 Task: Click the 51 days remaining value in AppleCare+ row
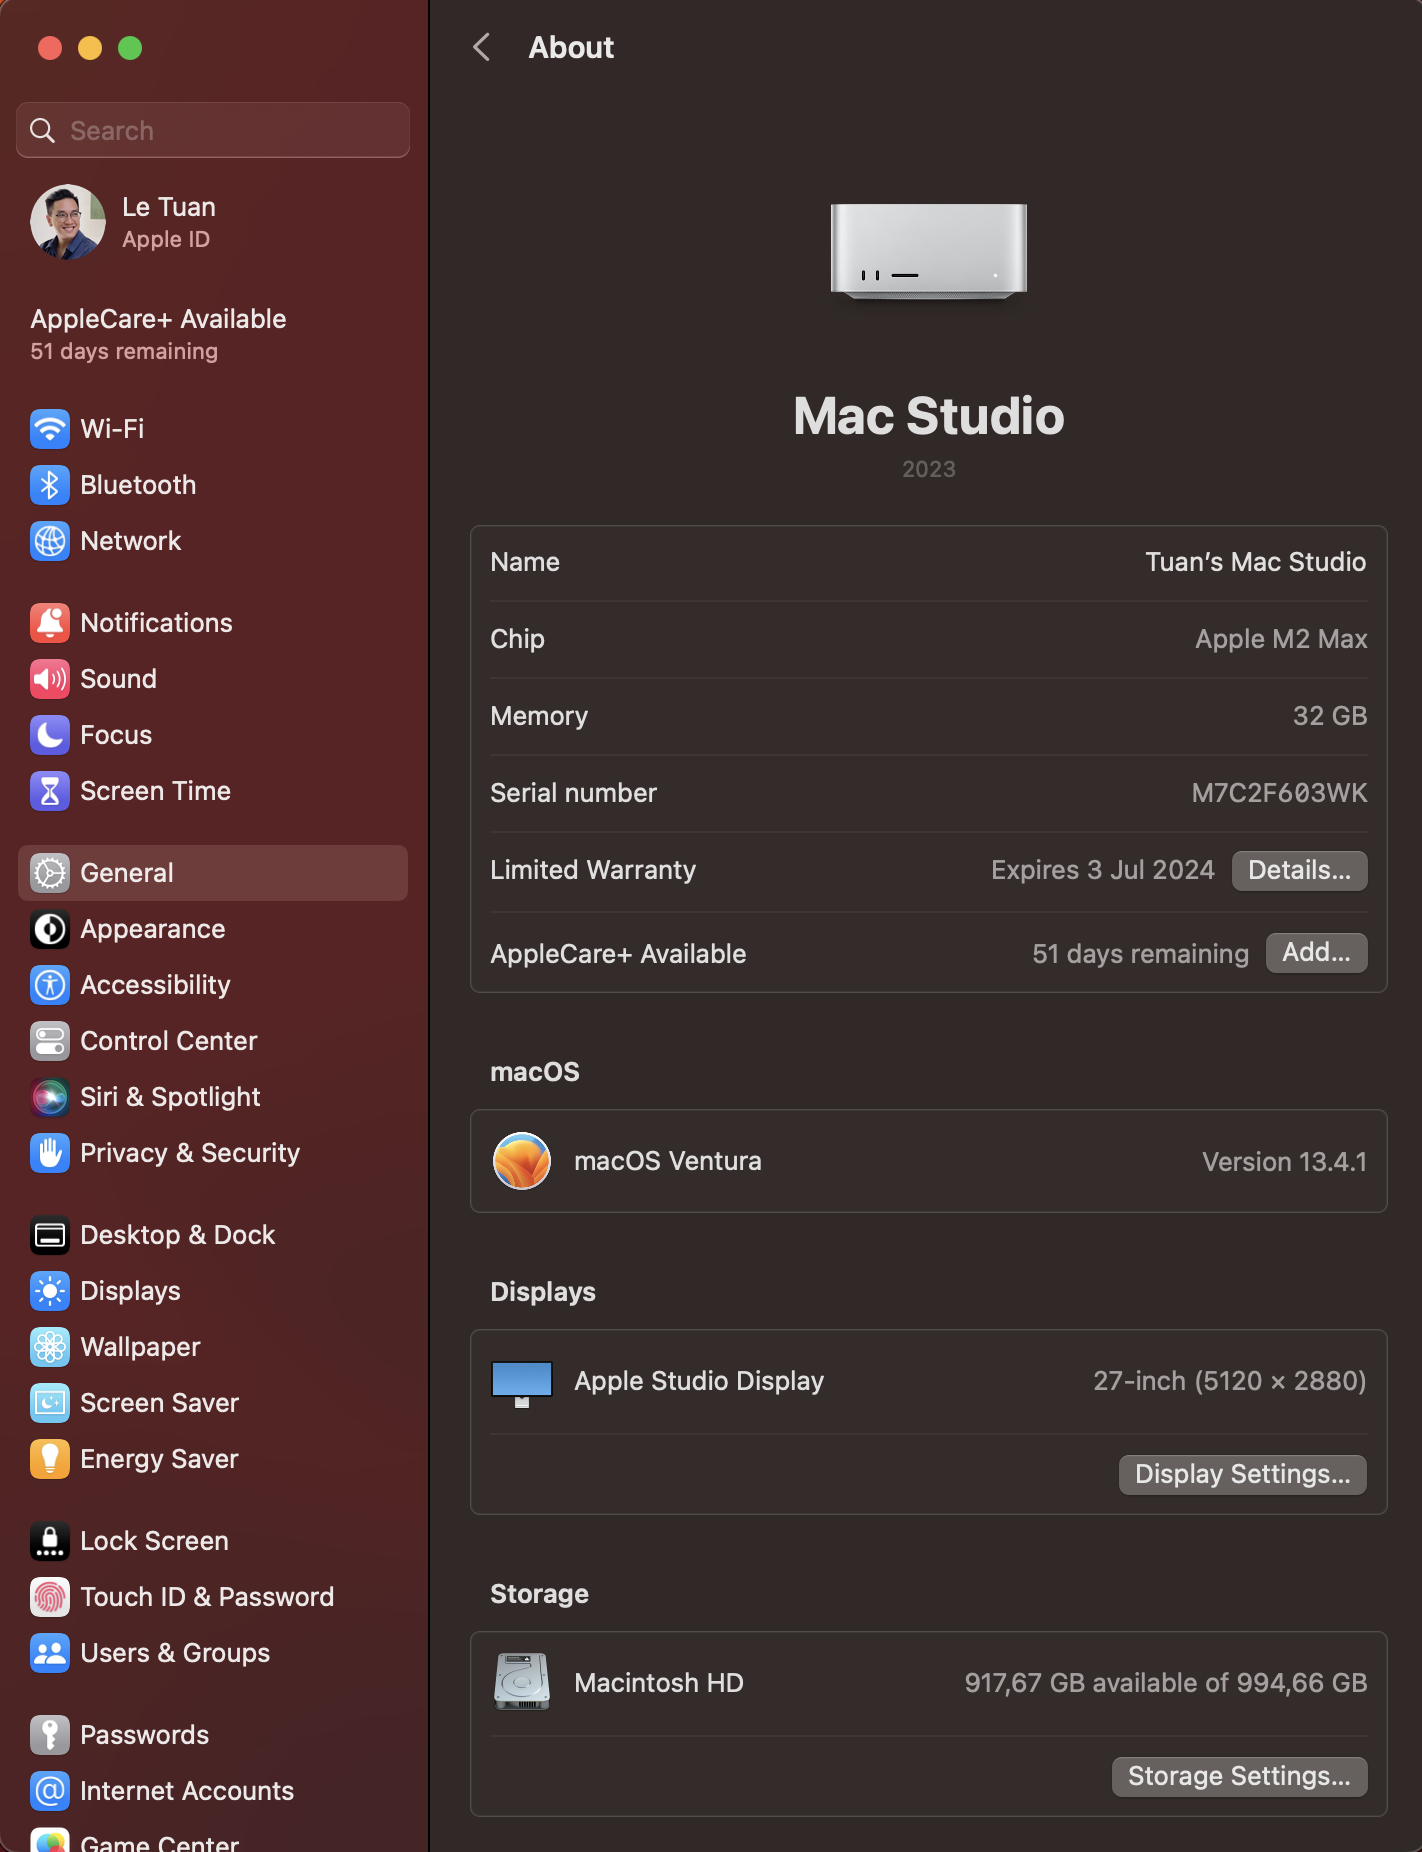[x=1140, y=954]
